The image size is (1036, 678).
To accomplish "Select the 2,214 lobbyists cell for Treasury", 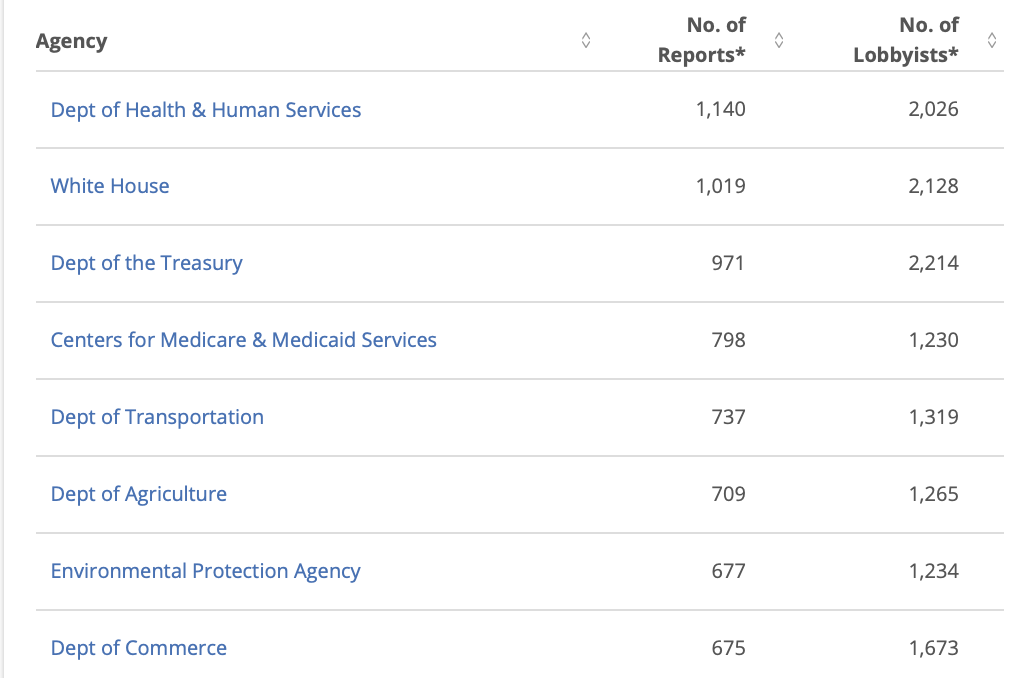I will click(x=933, y=263).
